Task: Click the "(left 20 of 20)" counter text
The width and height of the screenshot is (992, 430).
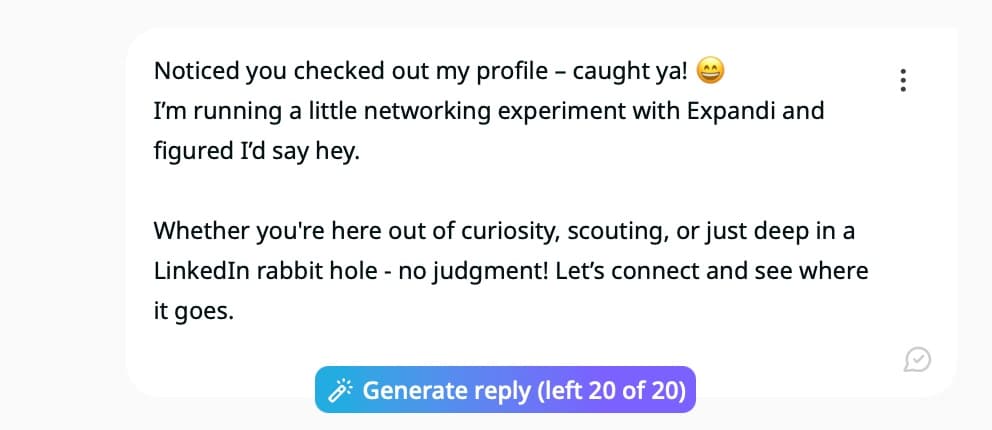Action: tap(611, 391)
